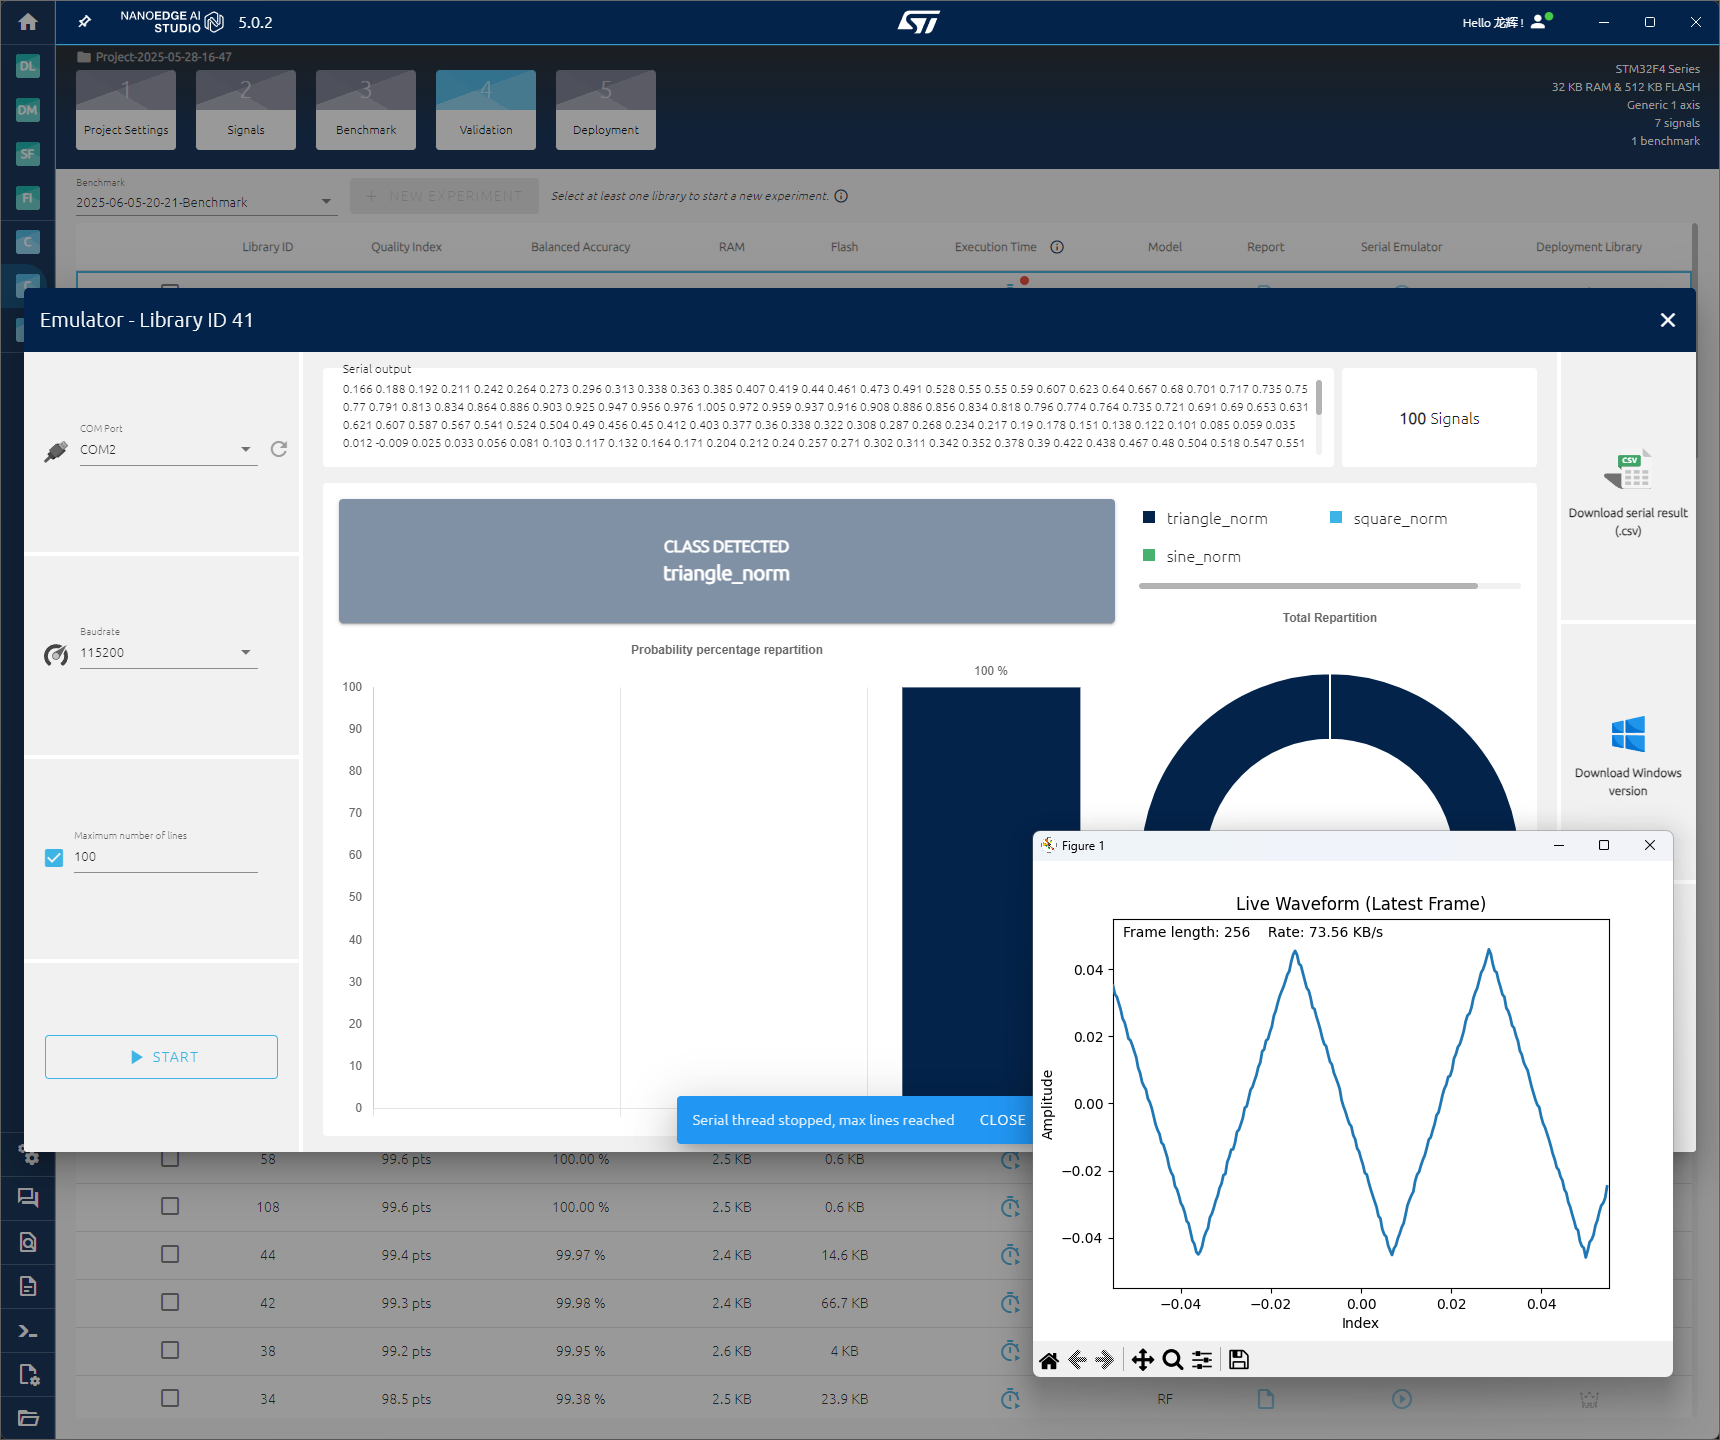Image resolution: width=1720 pixels, height=1440 pixels.
Task: Open the DL sidebar section
Action: pyautogui.click(x=28, y=66)
